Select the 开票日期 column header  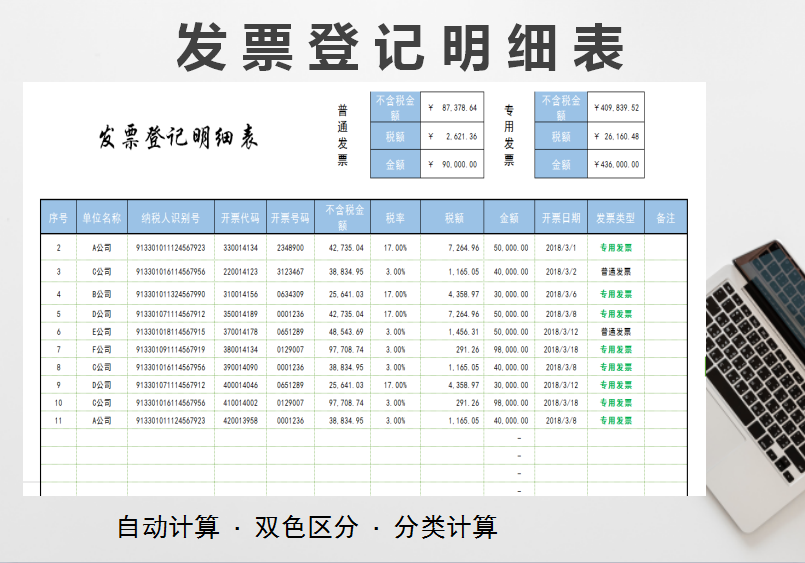(561, 218)
